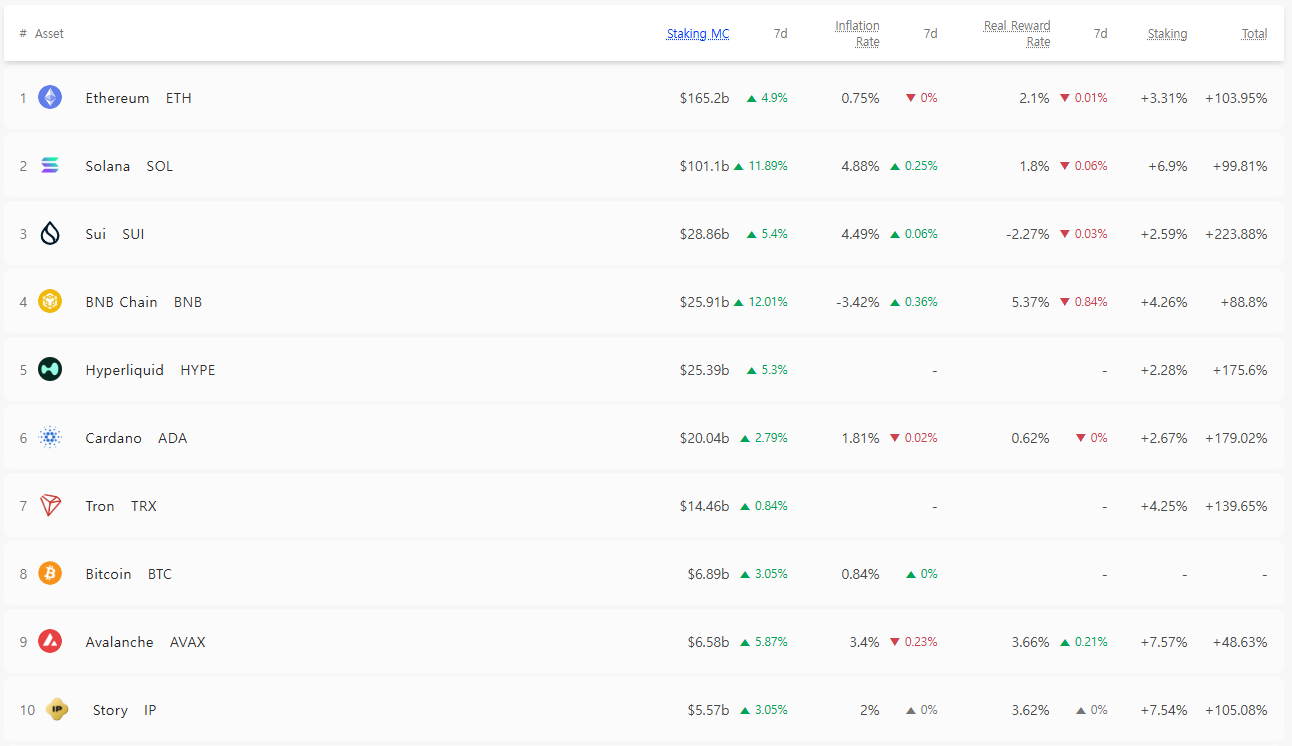Open the Solana asset name
The width and height of the screenshot is (1292, 746).
click(108, 166)
